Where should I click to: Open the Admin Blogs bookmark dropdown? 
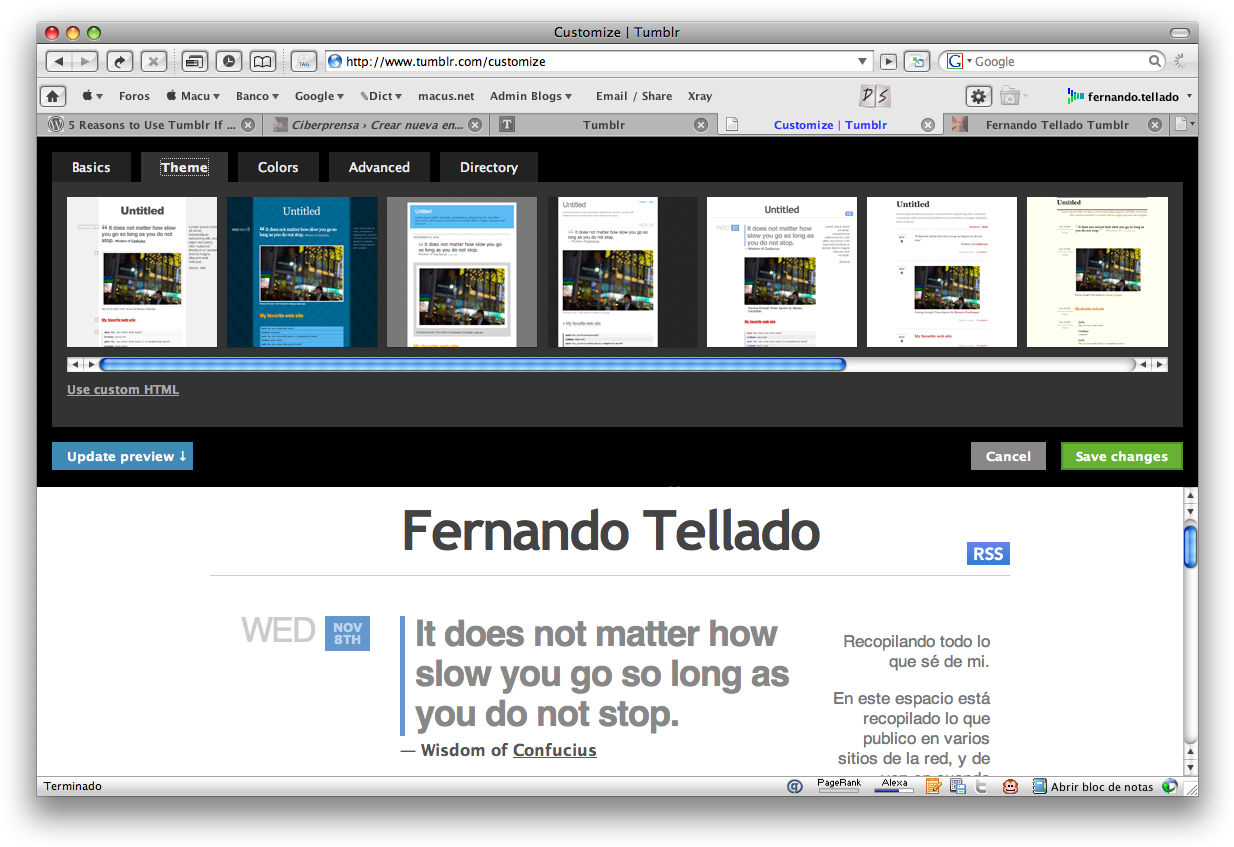530,96
